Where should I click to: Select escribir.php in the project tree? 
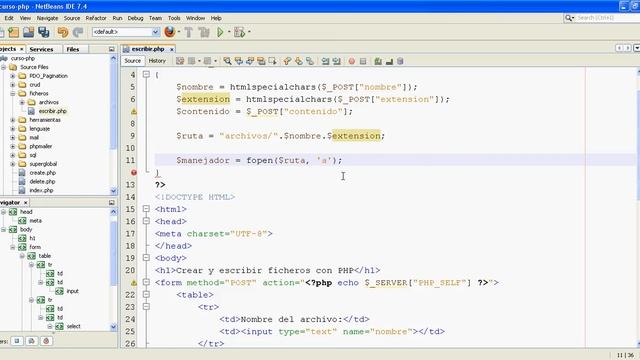click(x=52, y=111)
